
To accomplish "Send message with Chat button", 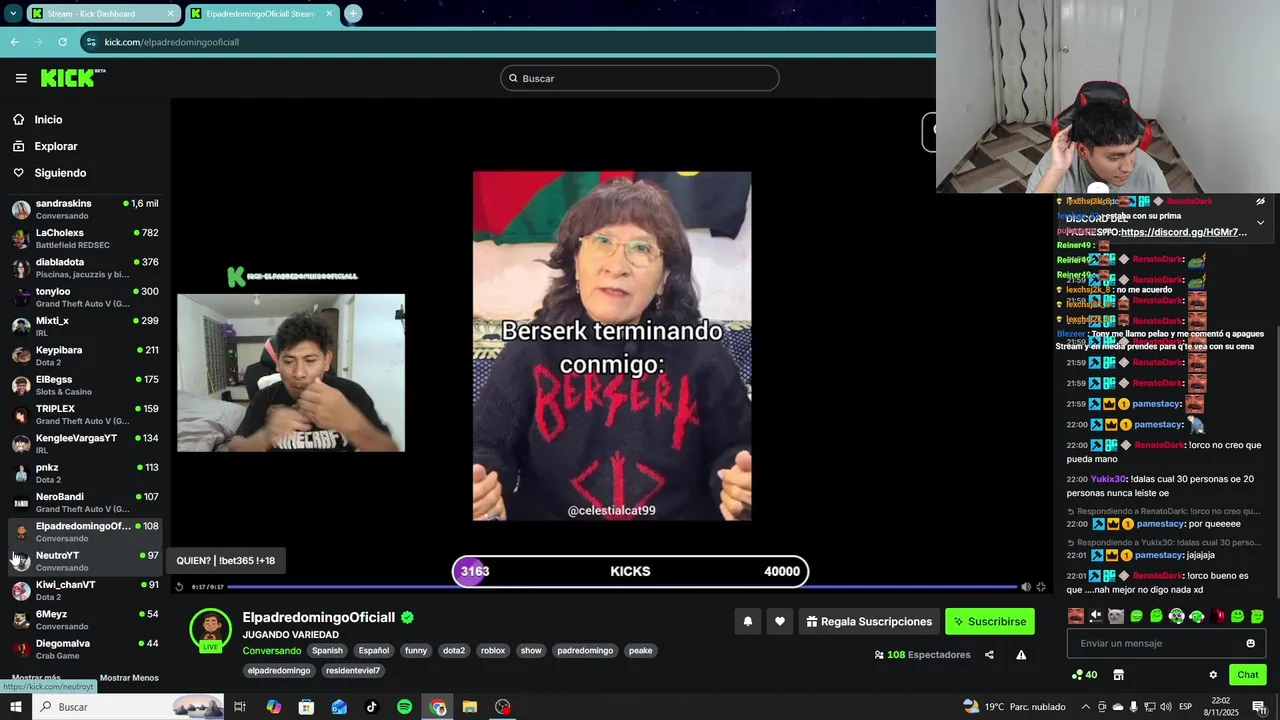I will 1247,675.
